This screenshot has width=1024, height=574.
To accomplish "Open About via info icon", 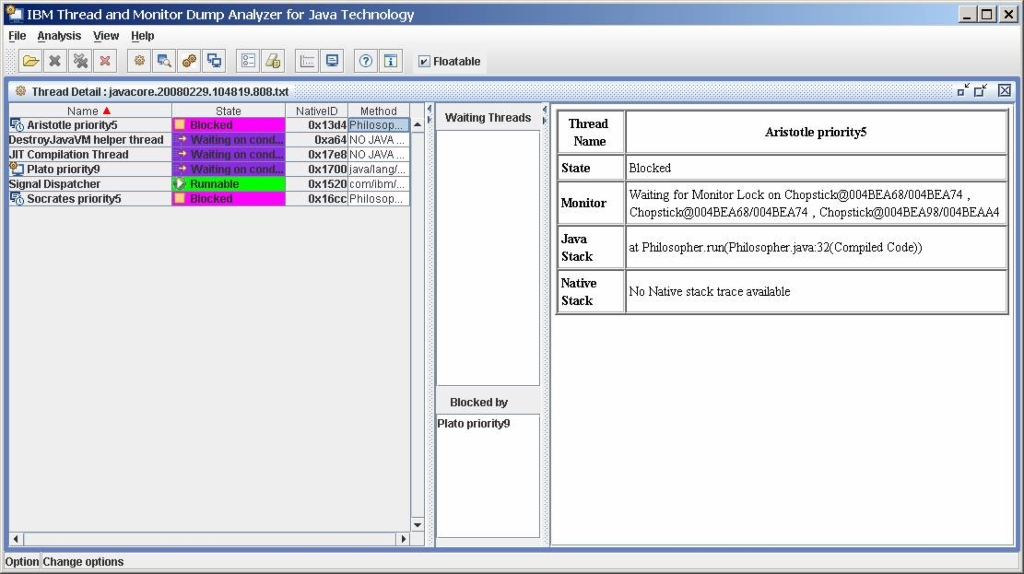I will (391, 61).
